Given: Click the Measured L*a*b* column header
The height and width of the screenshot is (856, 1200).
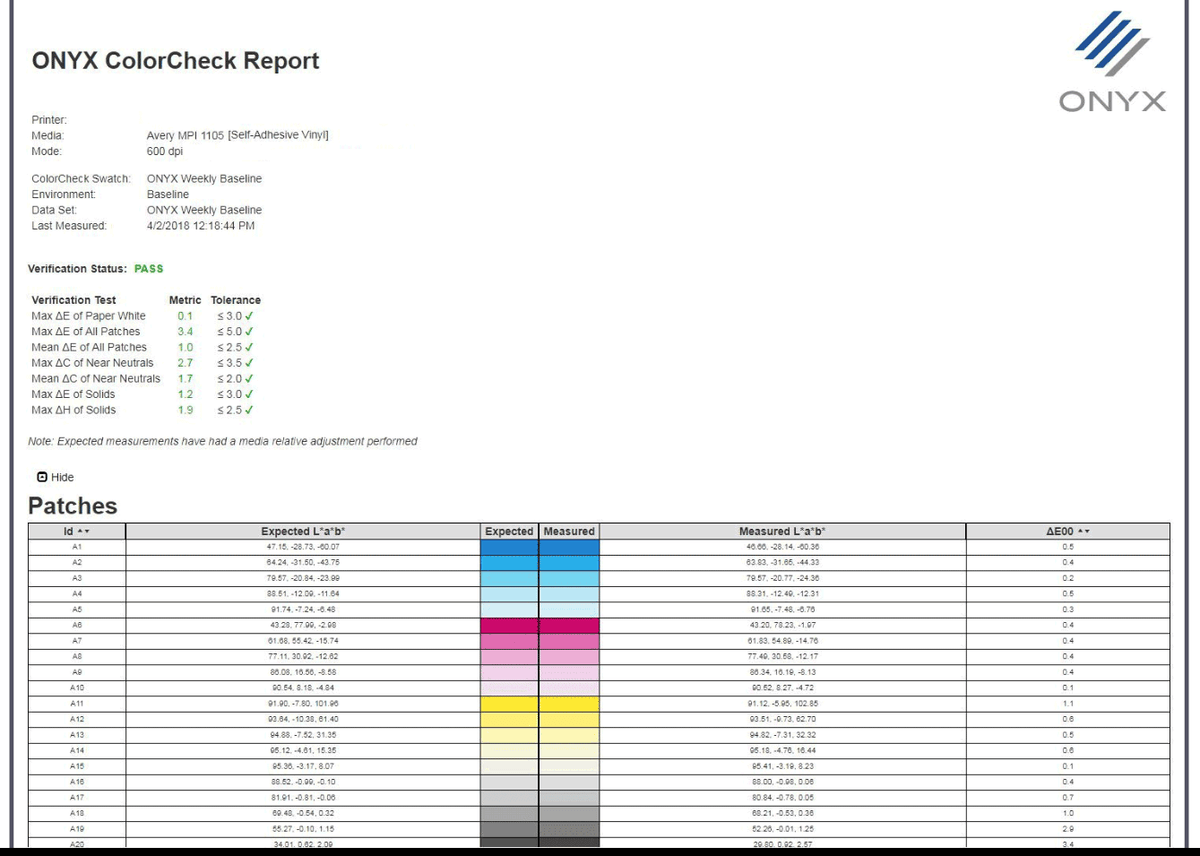Looking at the screenshot, I should [x=782, y=531].
